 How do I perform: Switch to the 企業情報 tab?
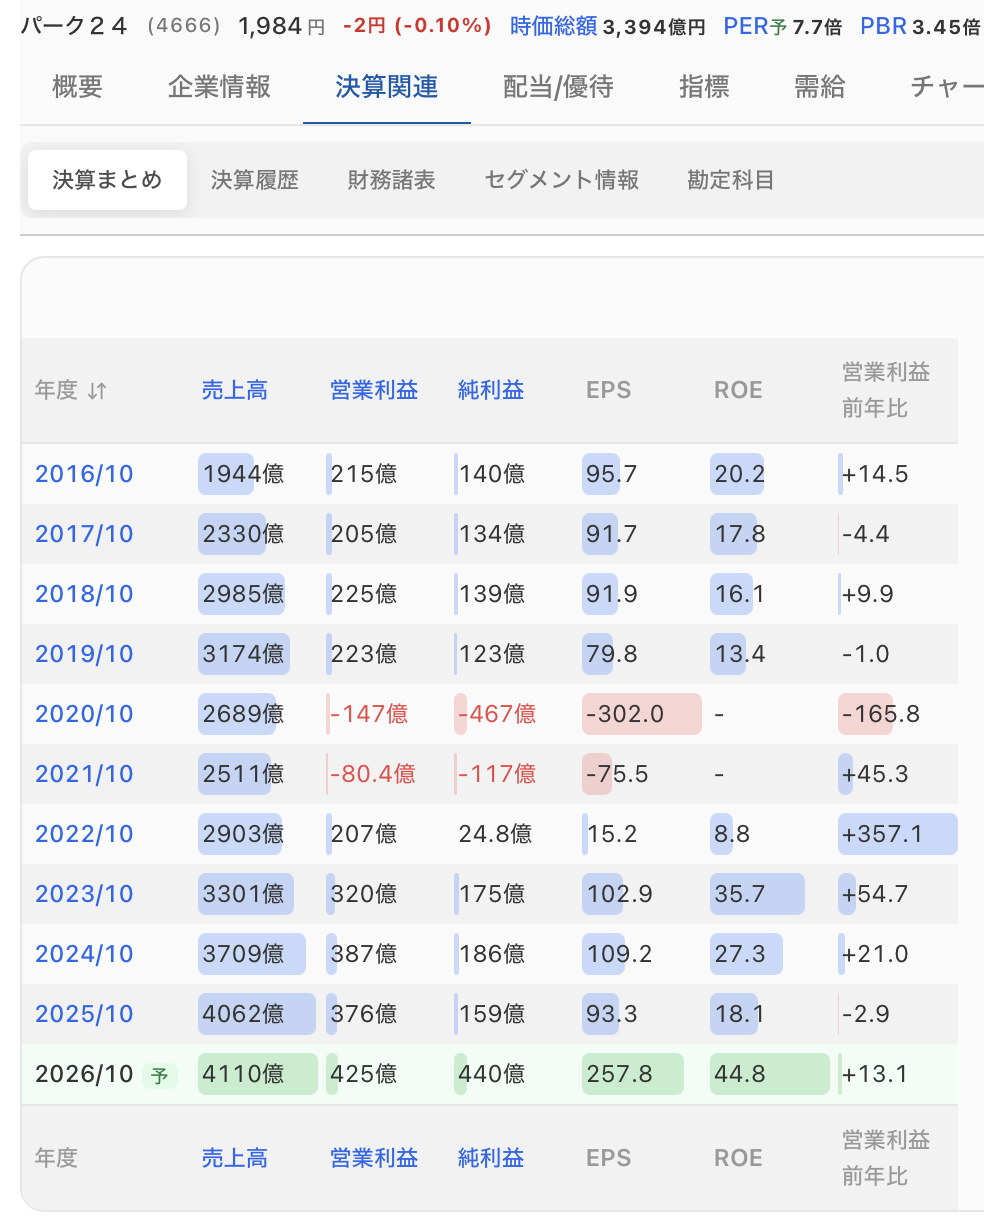point(219,87)
